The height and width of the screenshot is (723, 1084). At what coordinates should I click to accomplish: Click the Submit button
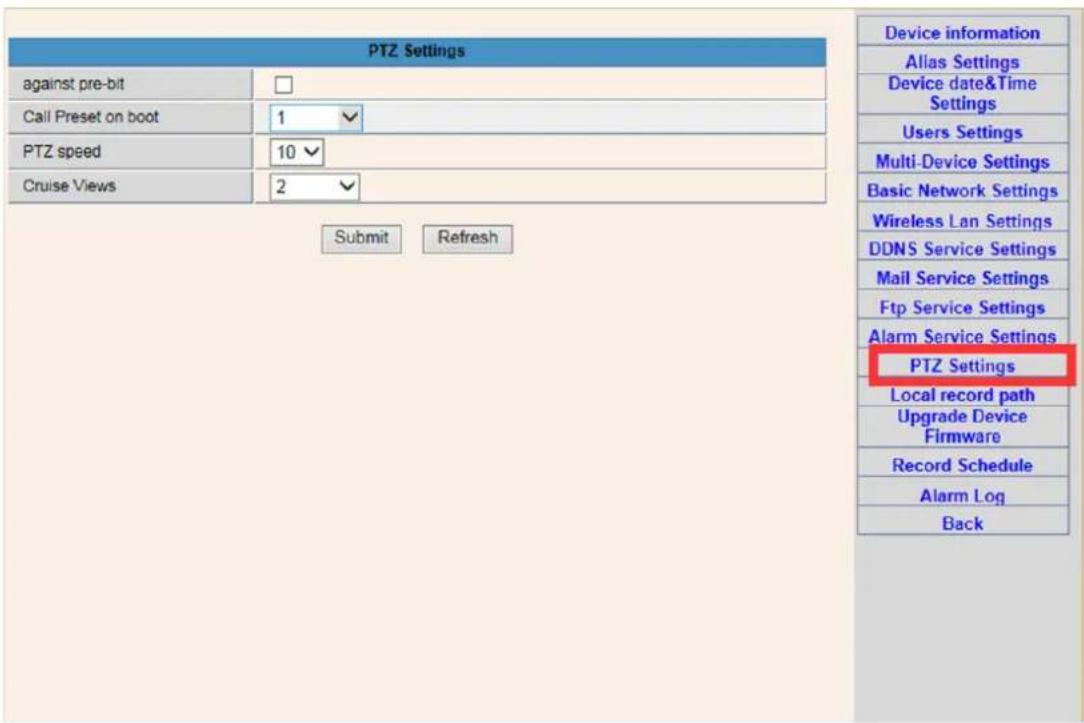pos(361,238)
